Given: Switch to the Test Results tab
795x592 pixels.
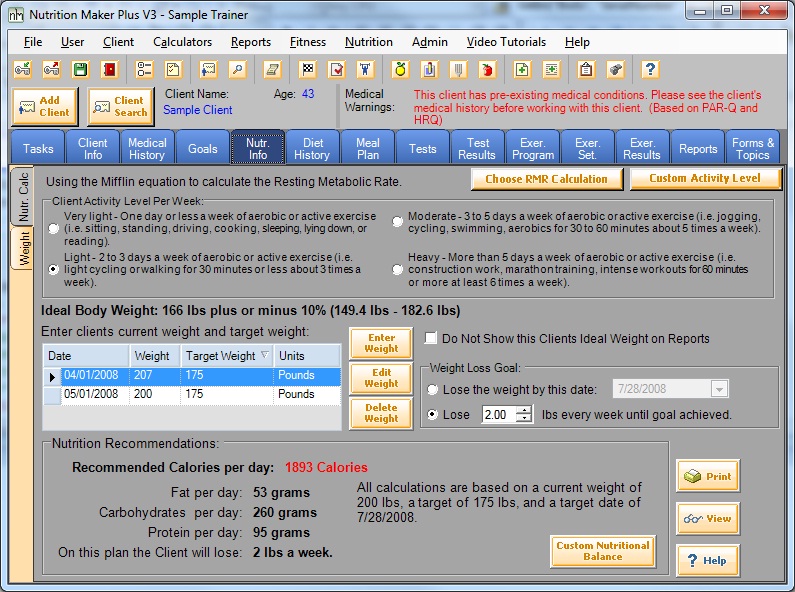Looking at the screenshot, I should [477, 149].
